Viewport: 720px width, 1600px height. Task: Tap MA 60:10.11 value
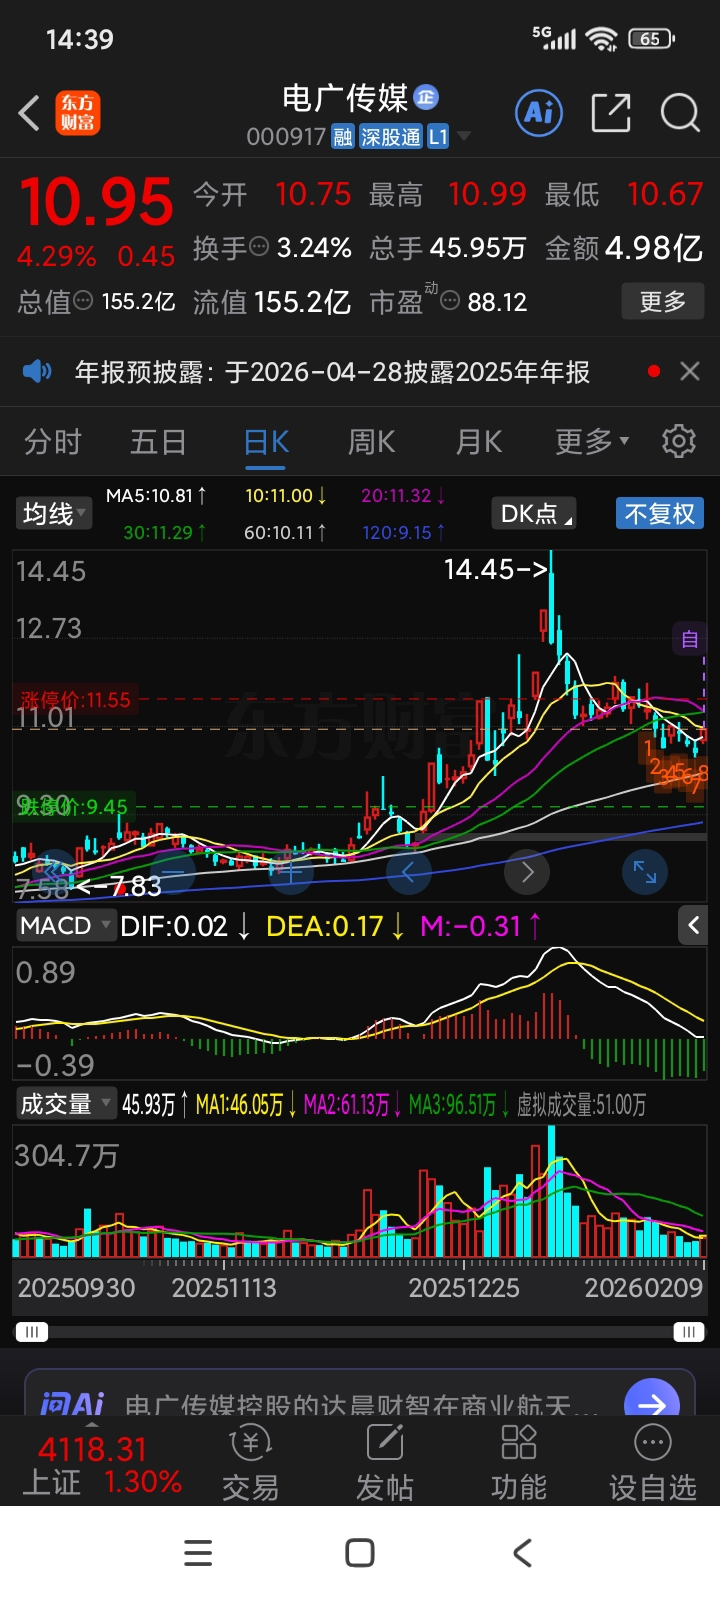[x=285, y=533]
